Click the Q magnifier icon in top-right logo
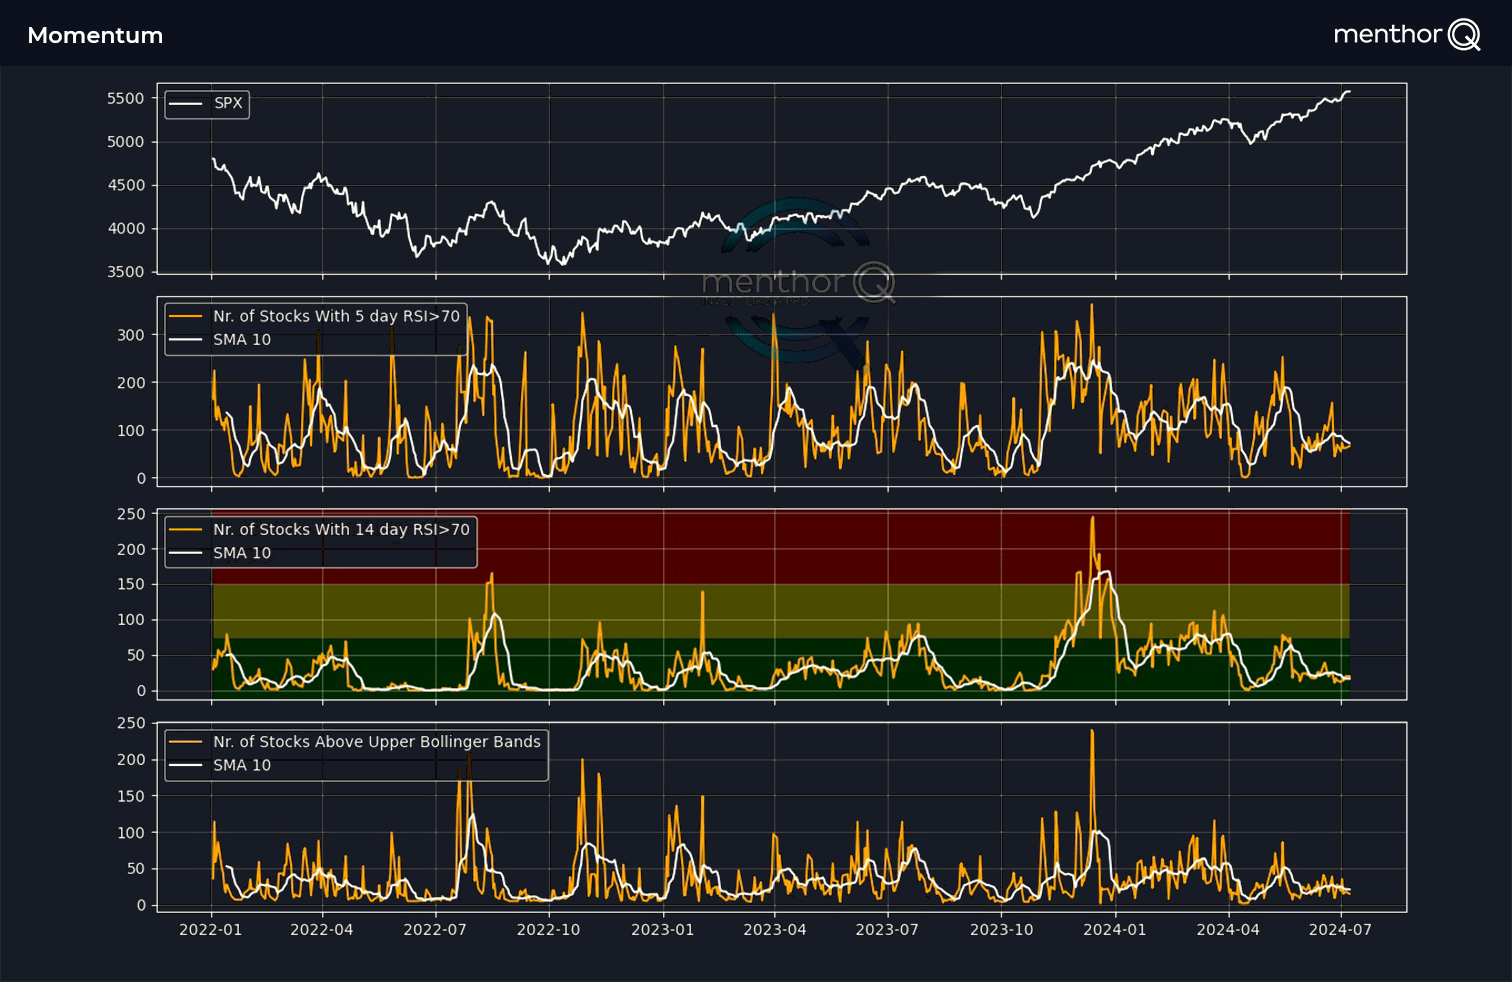1512x982 pixels. coord(1465,35)
